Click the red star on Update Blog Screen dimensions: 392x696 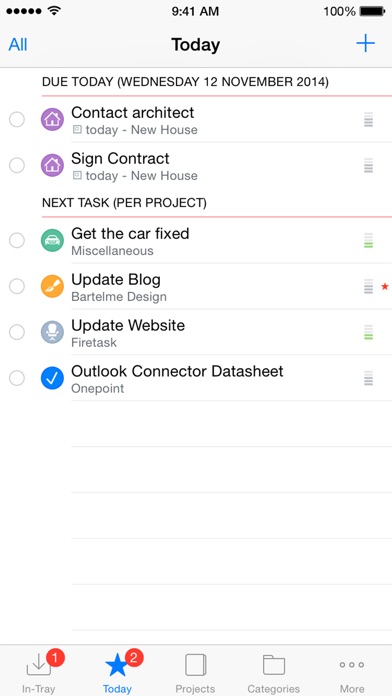(385, 287)
